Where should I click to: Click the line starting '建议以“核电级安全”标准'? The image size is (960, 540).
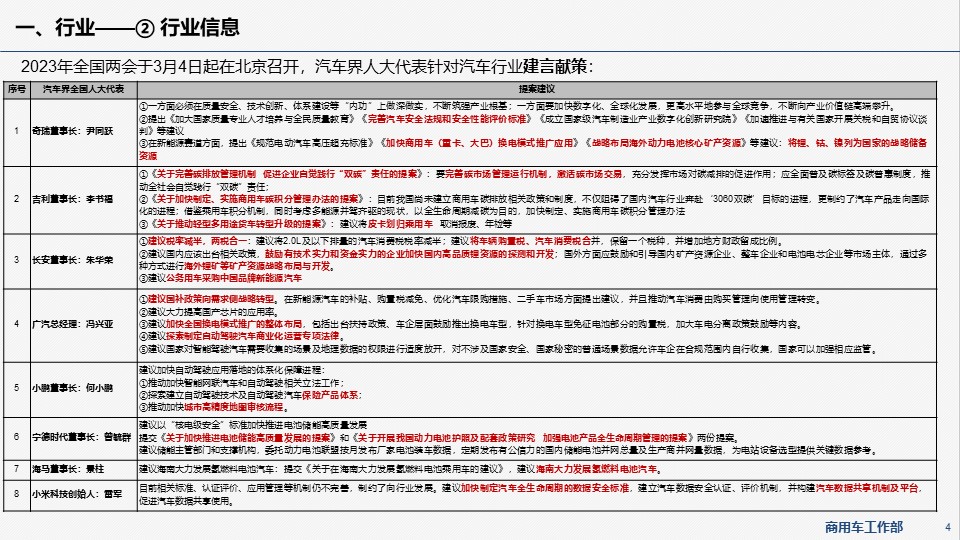coord(253,425)
